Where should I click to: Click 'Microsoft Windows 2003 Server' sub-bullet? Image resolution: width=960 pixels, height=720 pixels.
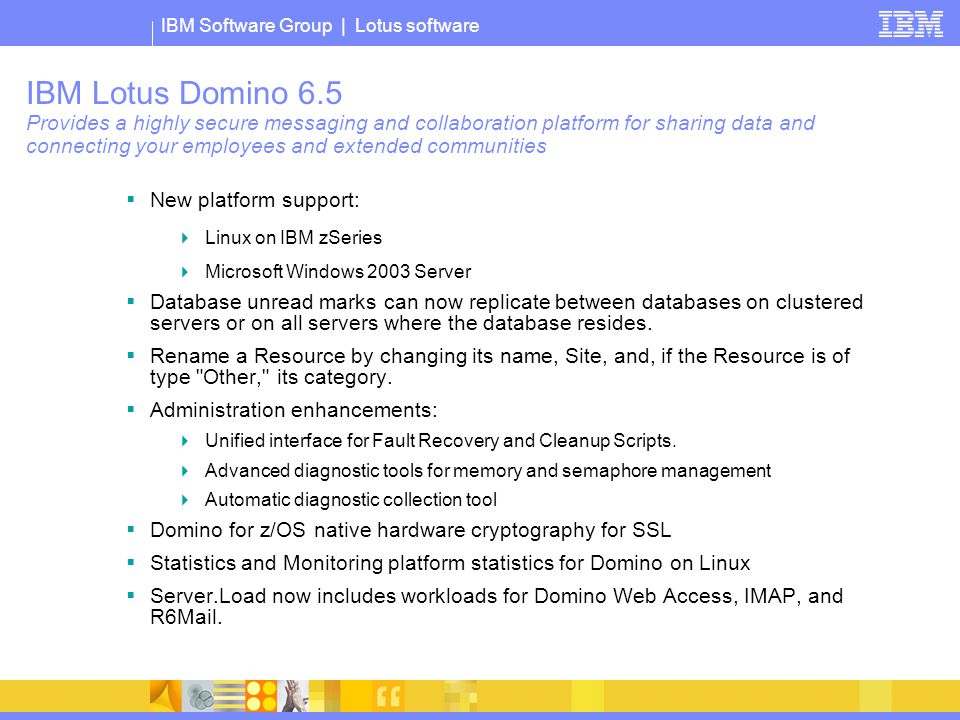[338, 271]
